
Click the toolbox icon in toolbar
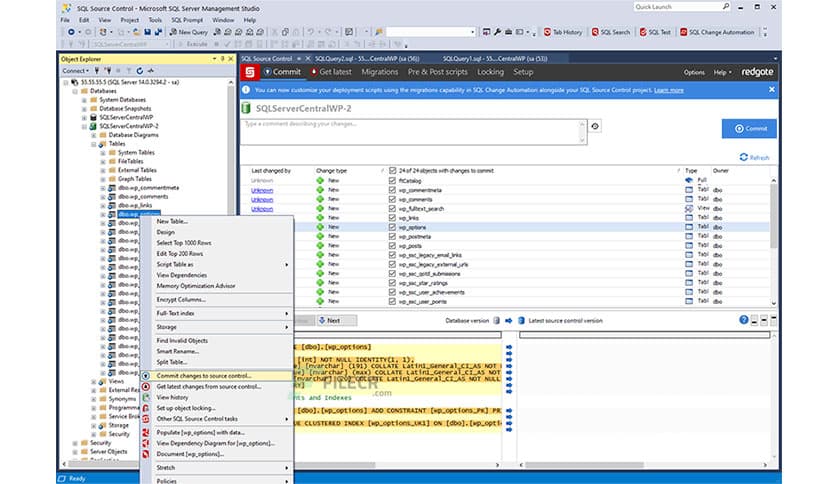click(509, 32)
